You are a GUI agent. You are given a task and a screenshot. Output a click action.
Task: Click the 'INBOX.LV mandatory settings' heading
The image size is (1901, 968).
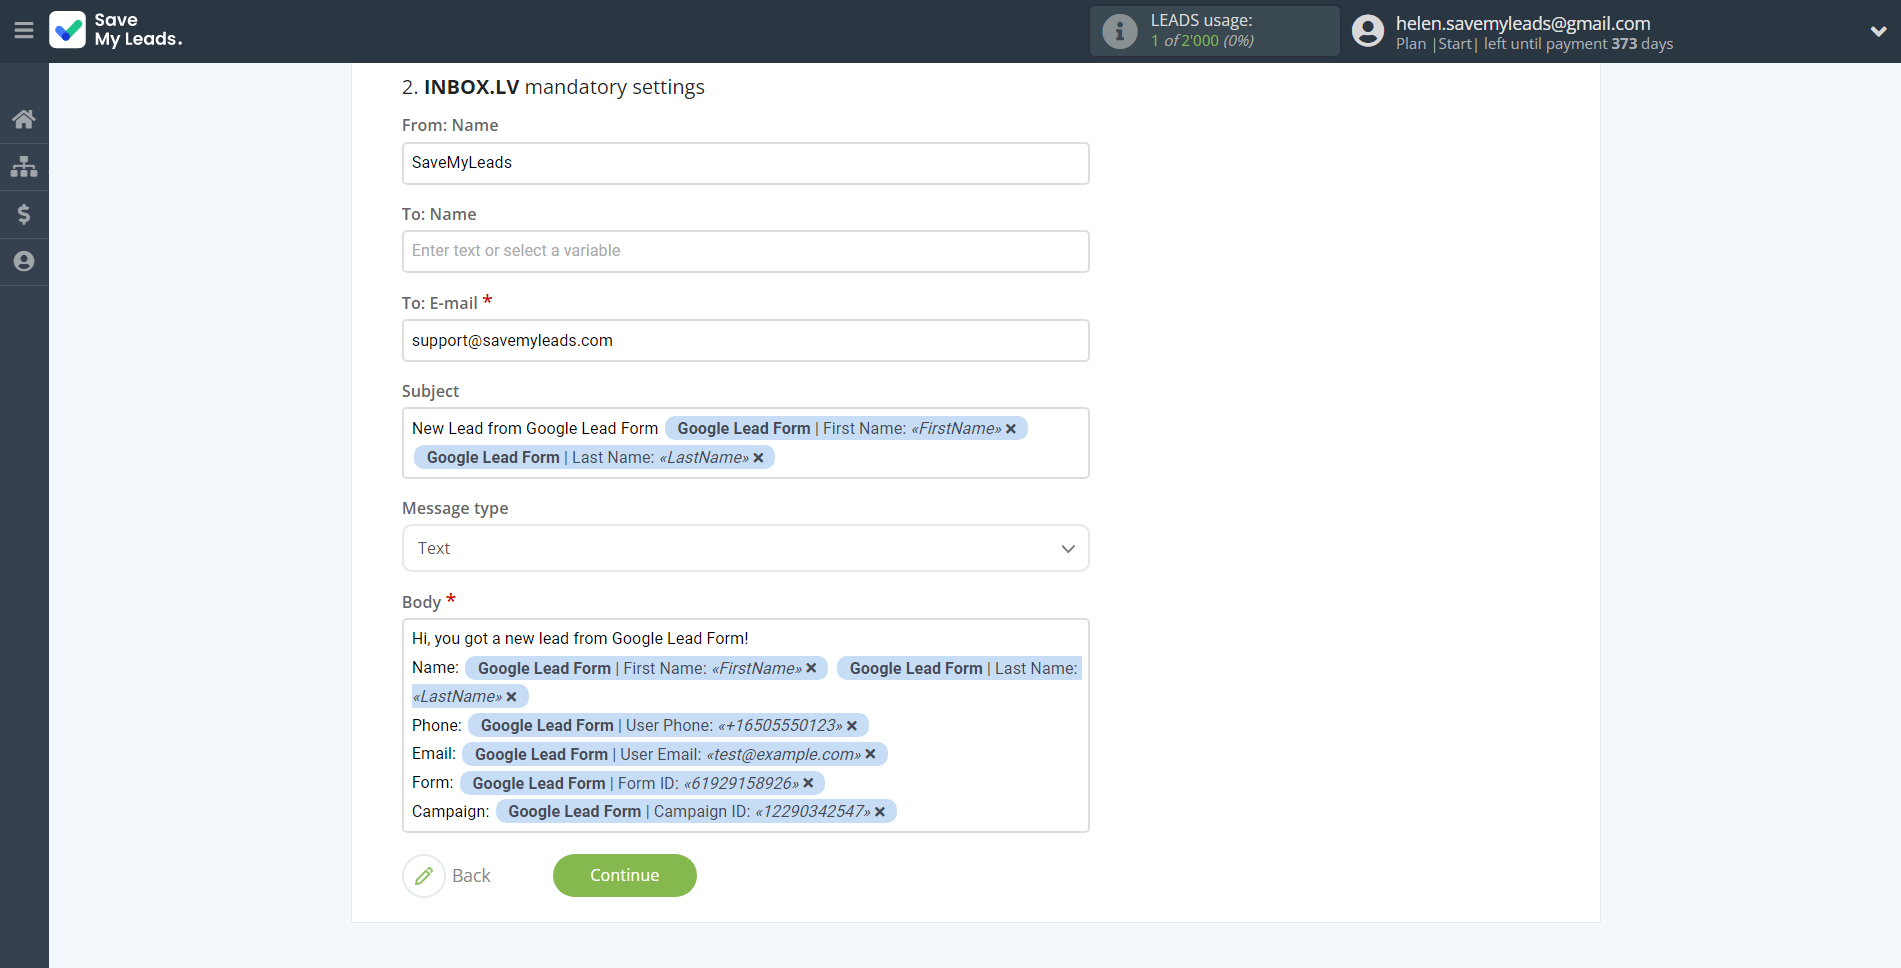(553, 87)
